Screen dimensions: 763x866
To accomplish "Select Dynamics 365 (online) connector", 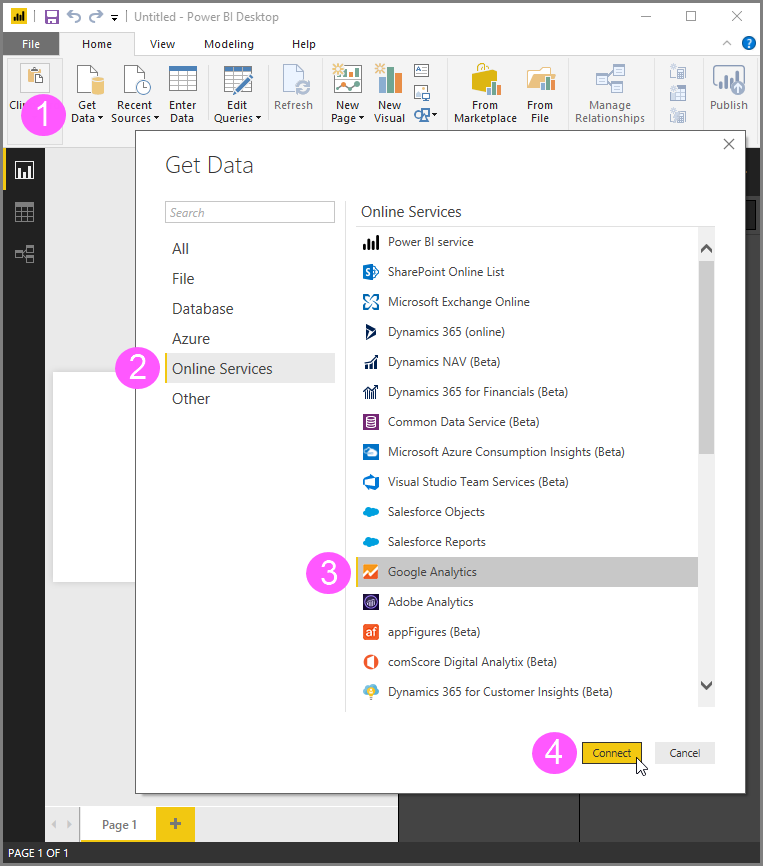I will 527,332.
